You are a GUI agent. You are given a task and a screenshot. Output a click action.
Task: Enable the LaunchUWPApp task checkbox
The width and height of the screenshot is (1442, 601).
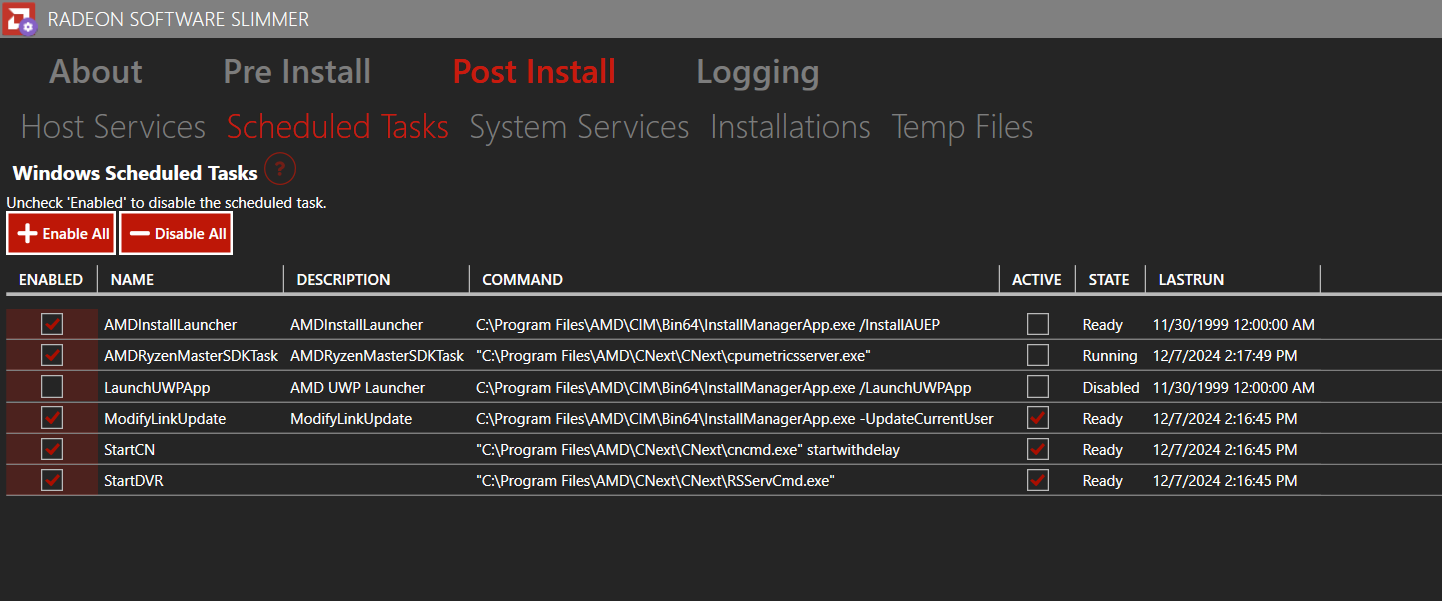tap(52, 387)
